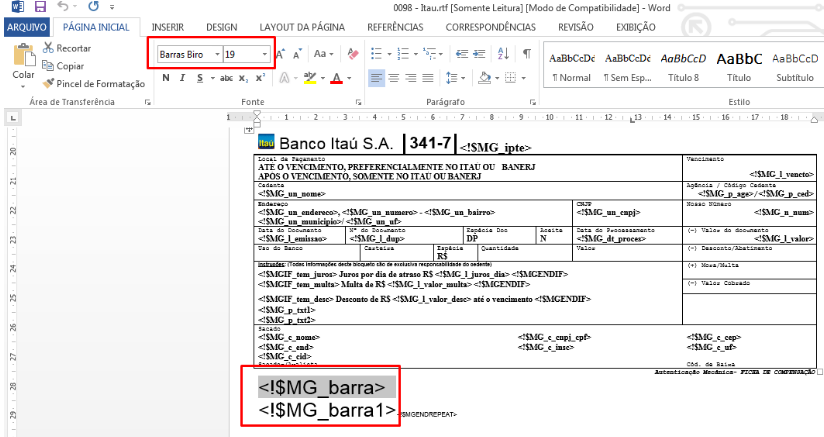Align text right
Viewport: 824px width, 437px height.
[411, 78]
